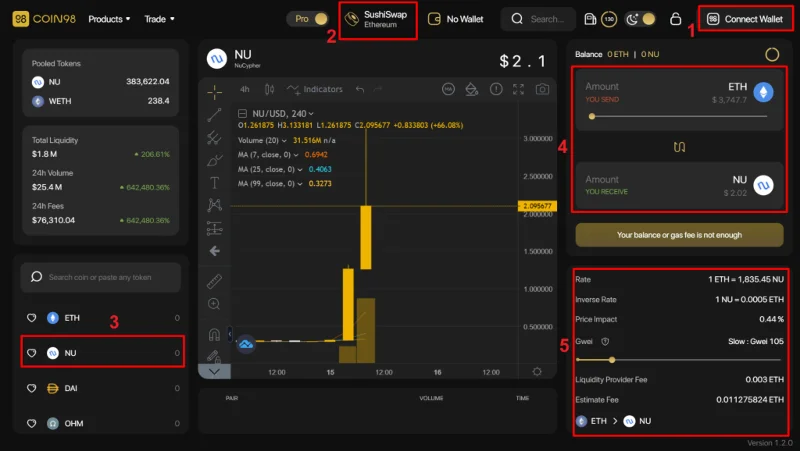Take a chart snapshot with camera icon

tap(542, 89)
